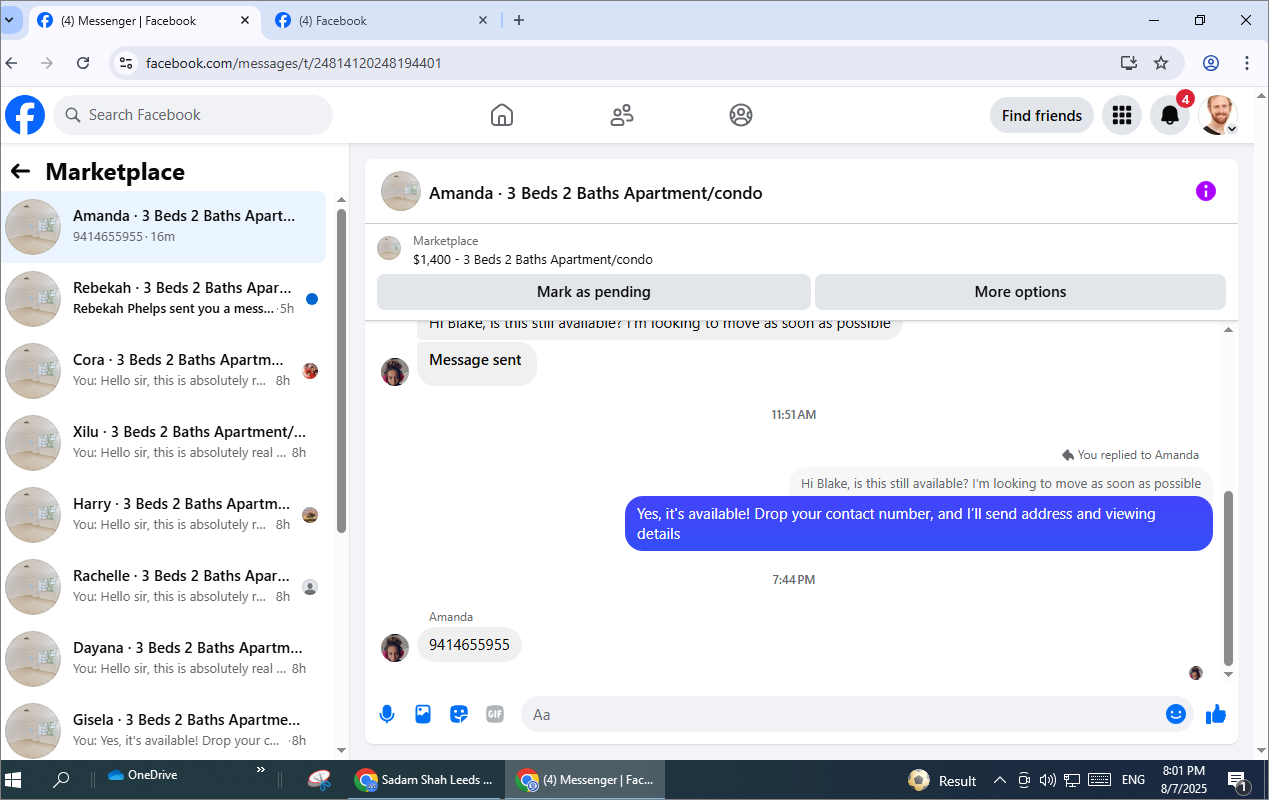Open the volume speaker tray icon
The width and height of the screenshot is (1269, 800).
coord(1047,780)
